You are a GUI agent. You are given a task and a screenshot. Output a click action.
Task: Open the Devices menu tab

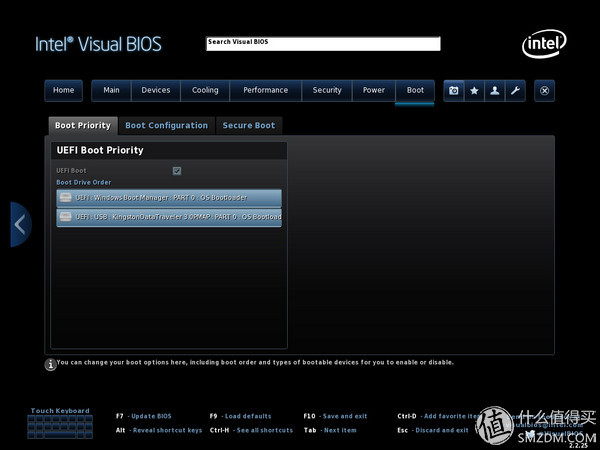[156, 91]
